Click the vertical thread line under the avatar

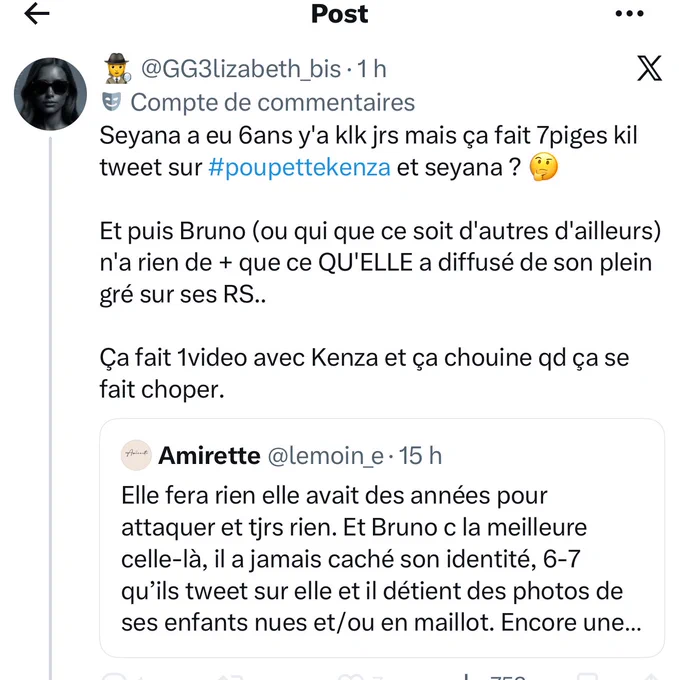point(50,408)
